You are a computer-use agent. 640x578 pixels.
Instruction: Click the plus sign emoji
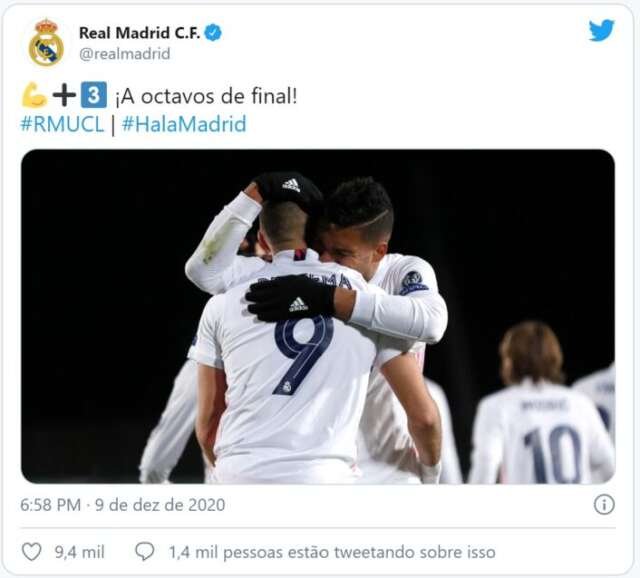tap(64, 95)
